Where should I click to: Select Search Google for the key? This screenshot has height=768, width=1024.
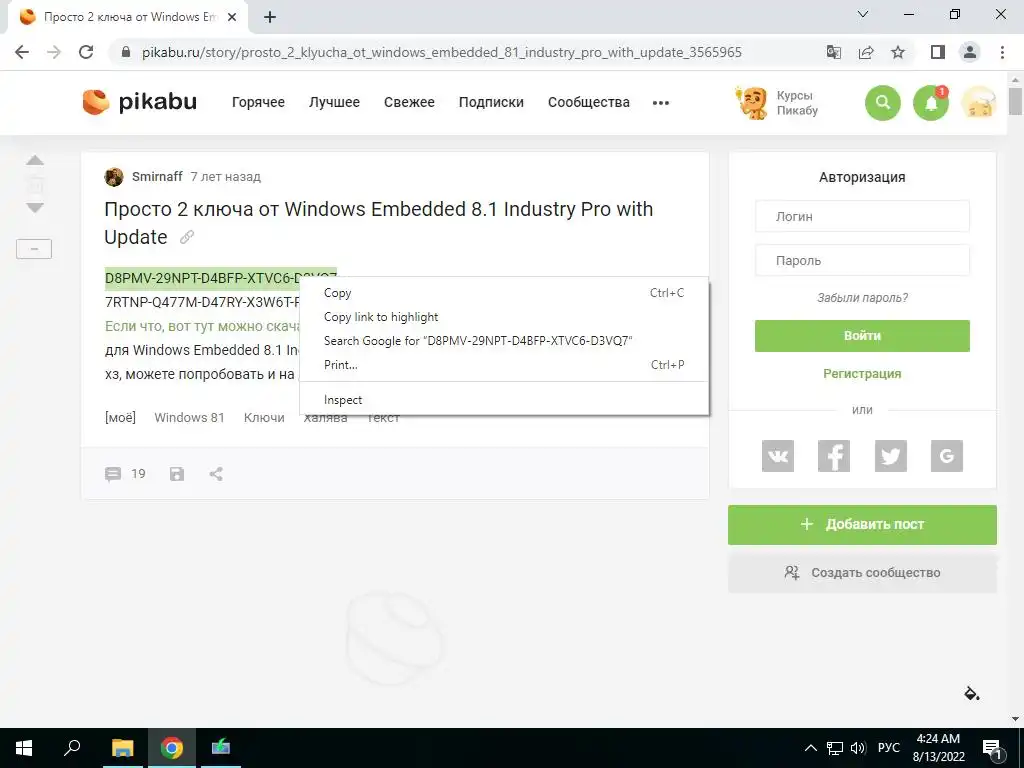click(x=504, y=341)
